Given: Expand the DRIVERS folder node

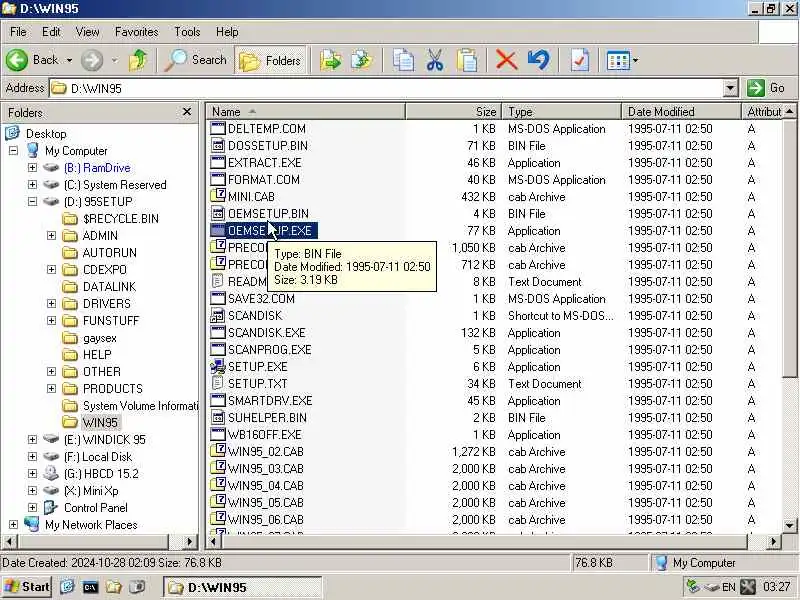Looking at the screenshot, I should [51, 304].
